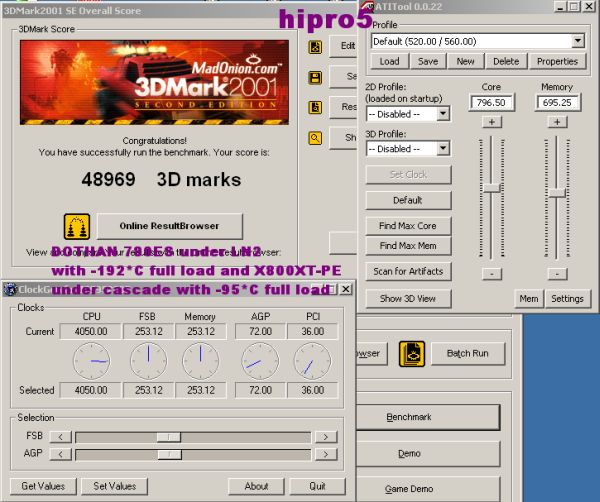
Task: Click AGP slider right arrow in ClockGen
Action: coord(326,454)
